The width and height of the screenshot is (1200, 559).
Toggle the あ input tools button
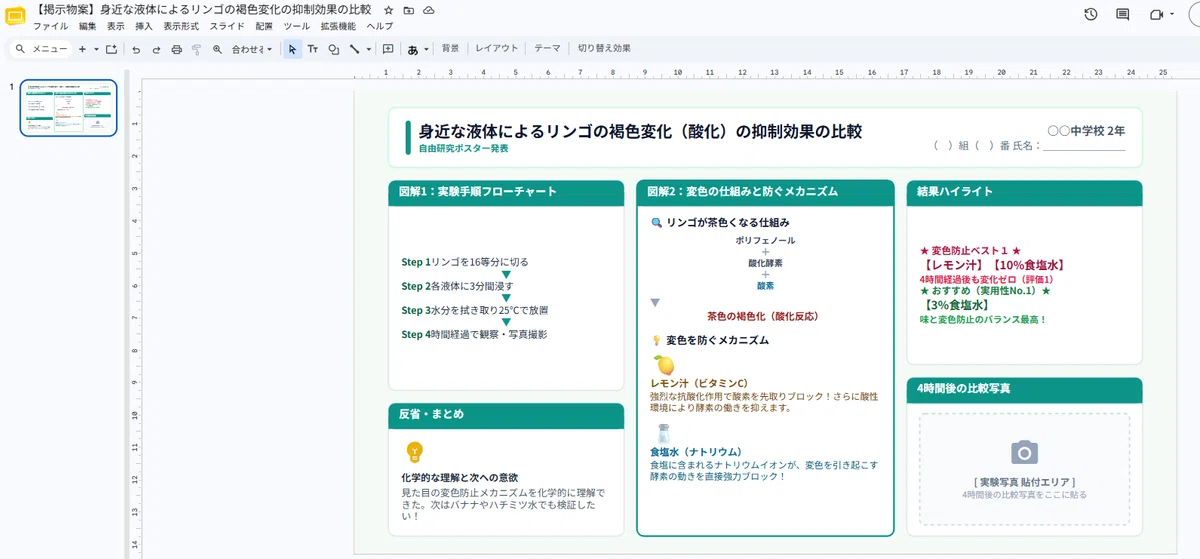(x=412, y=49)
